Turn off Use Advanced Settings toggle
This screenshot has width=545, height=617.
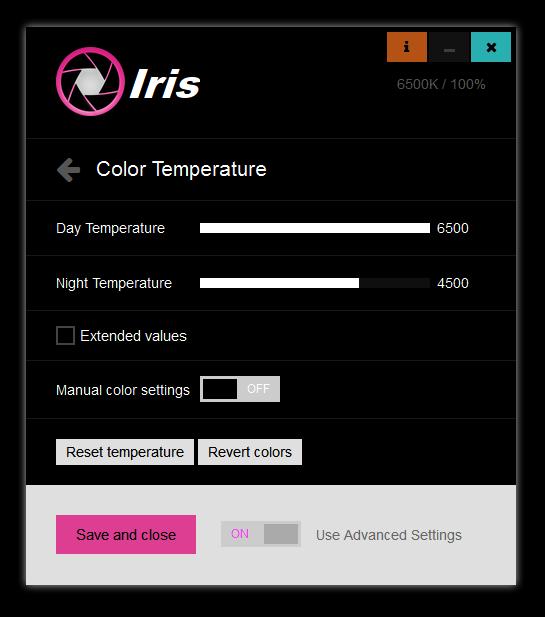260,534
